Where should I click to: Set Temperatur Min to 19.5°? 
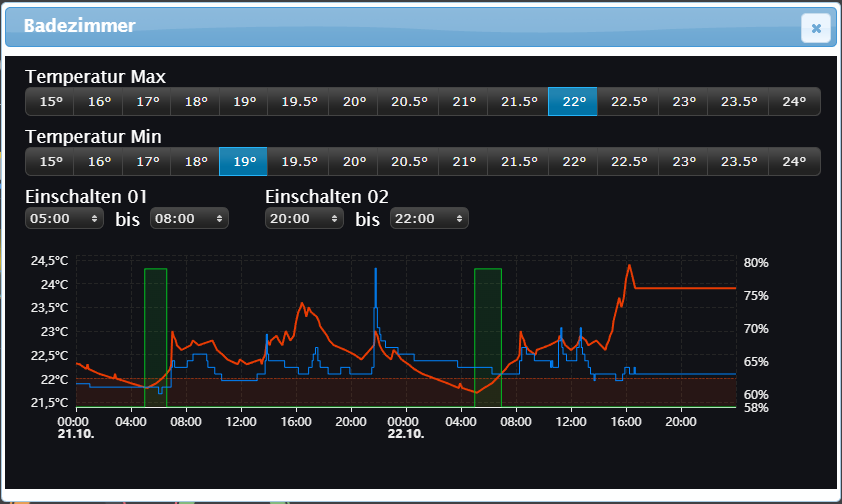pos(298,162)
